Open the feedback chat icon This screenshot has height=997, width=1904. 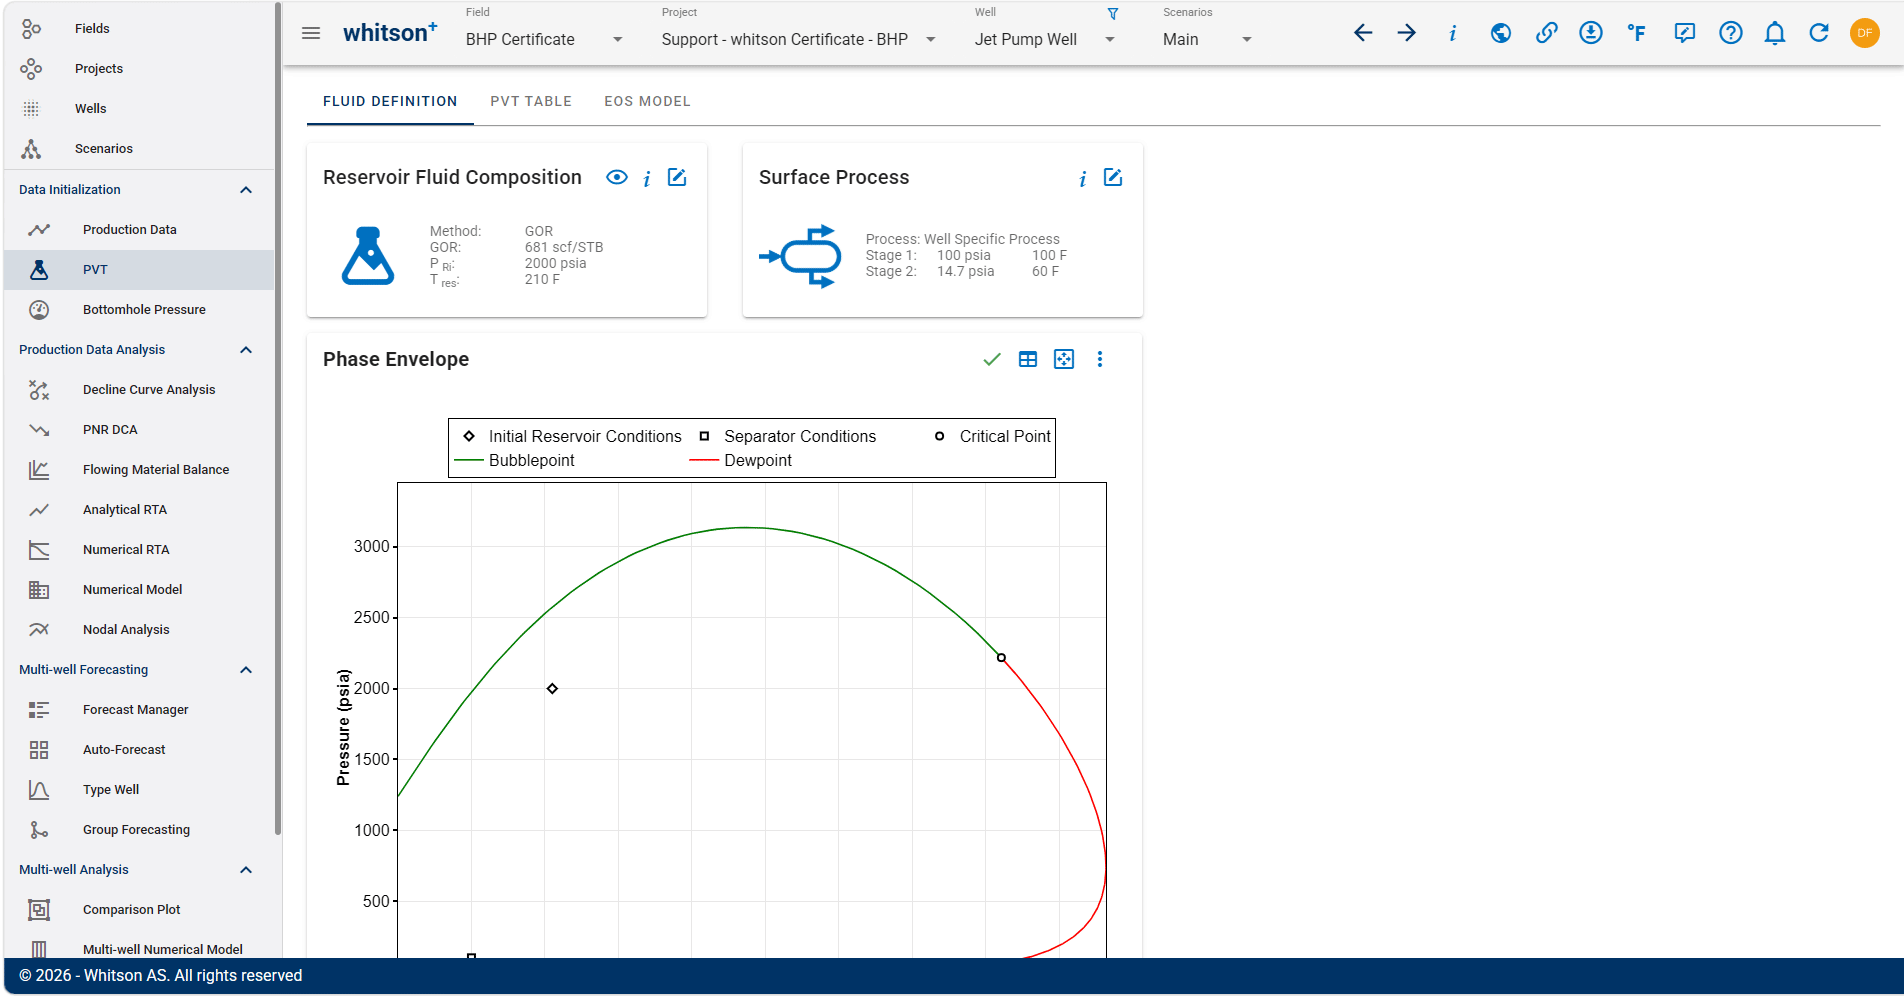click(x=1685, y=33)
